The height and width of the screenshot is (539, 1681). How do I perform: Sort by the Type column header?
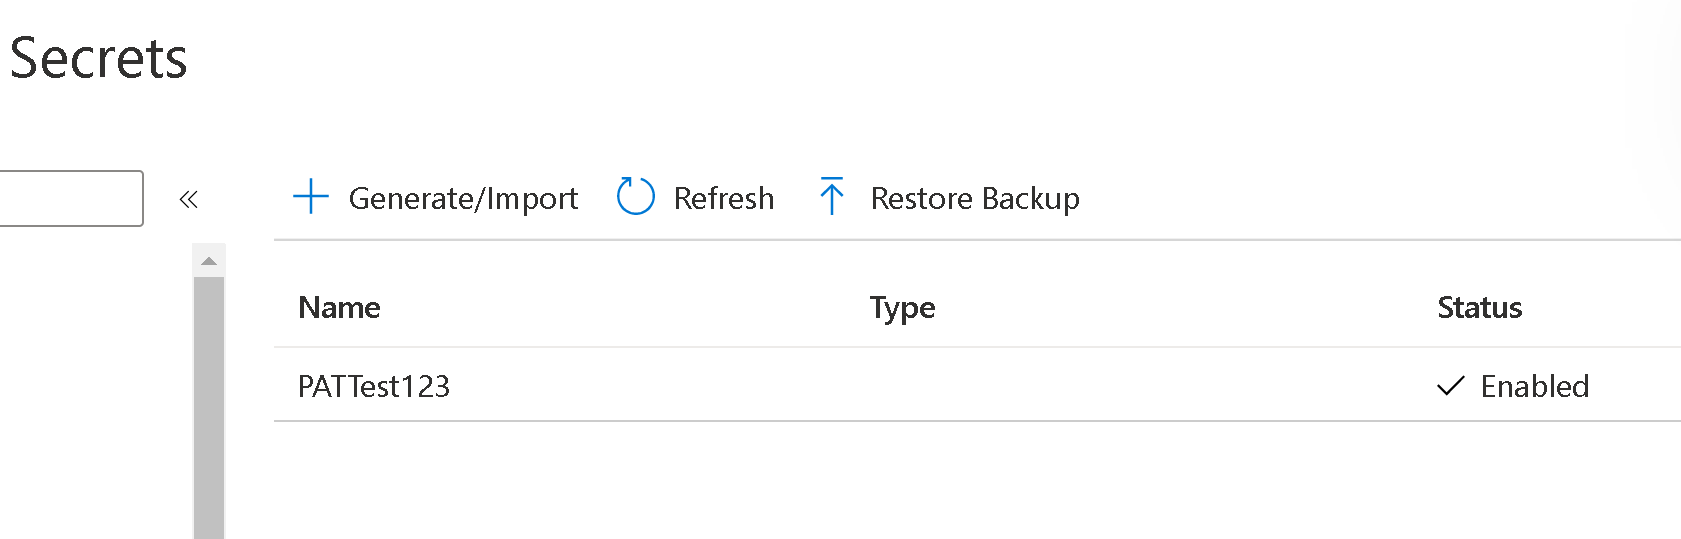click(902, 307)
